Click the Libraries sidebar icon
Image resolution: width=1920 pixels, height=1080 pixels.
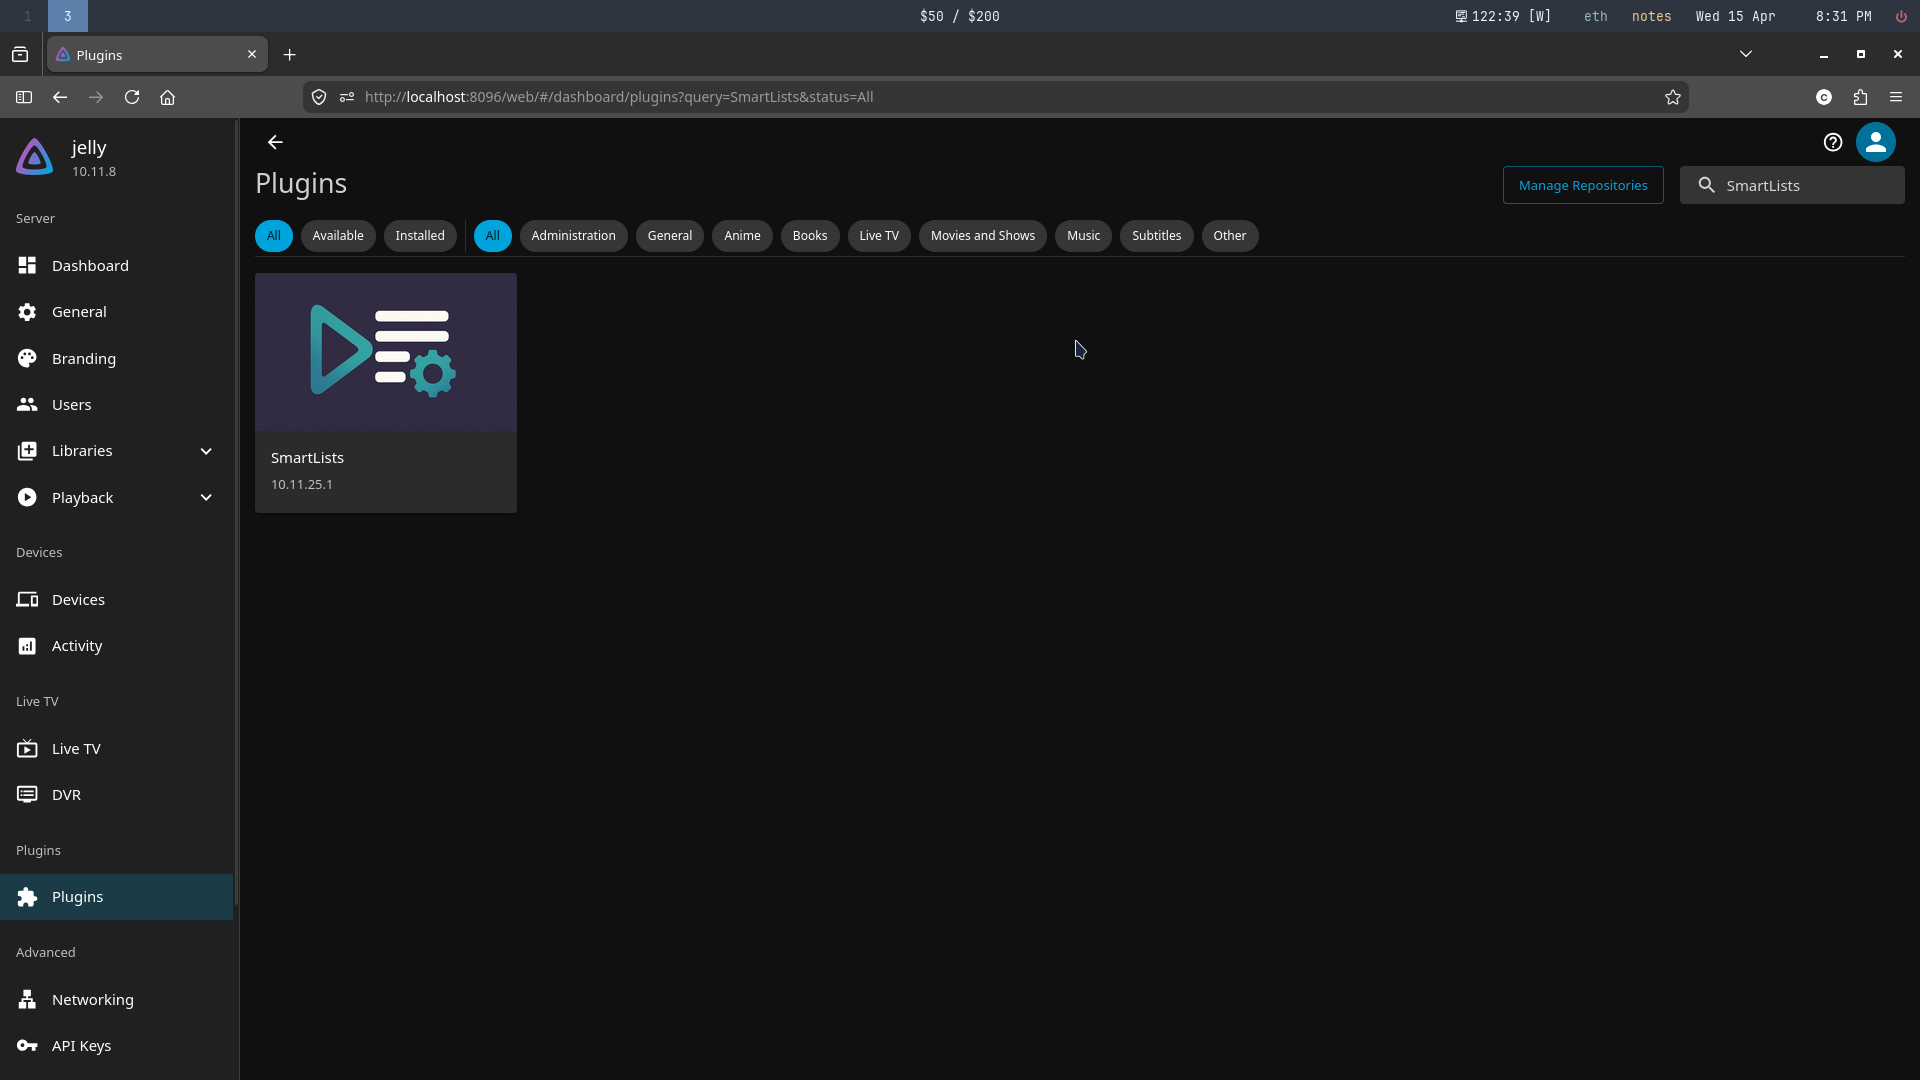point(27,451)
